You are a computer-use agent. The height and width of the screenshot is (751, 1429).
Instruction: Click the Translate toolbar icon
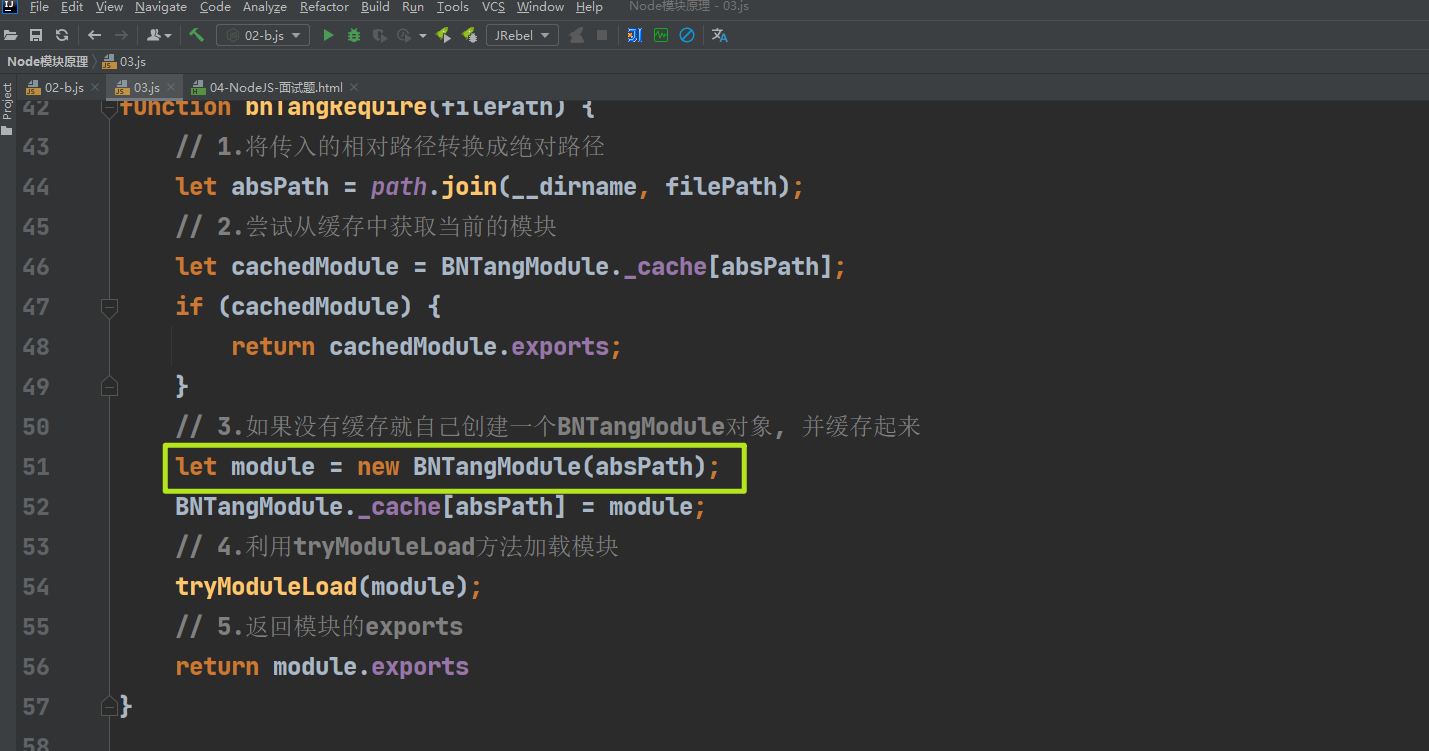point(720,35)
